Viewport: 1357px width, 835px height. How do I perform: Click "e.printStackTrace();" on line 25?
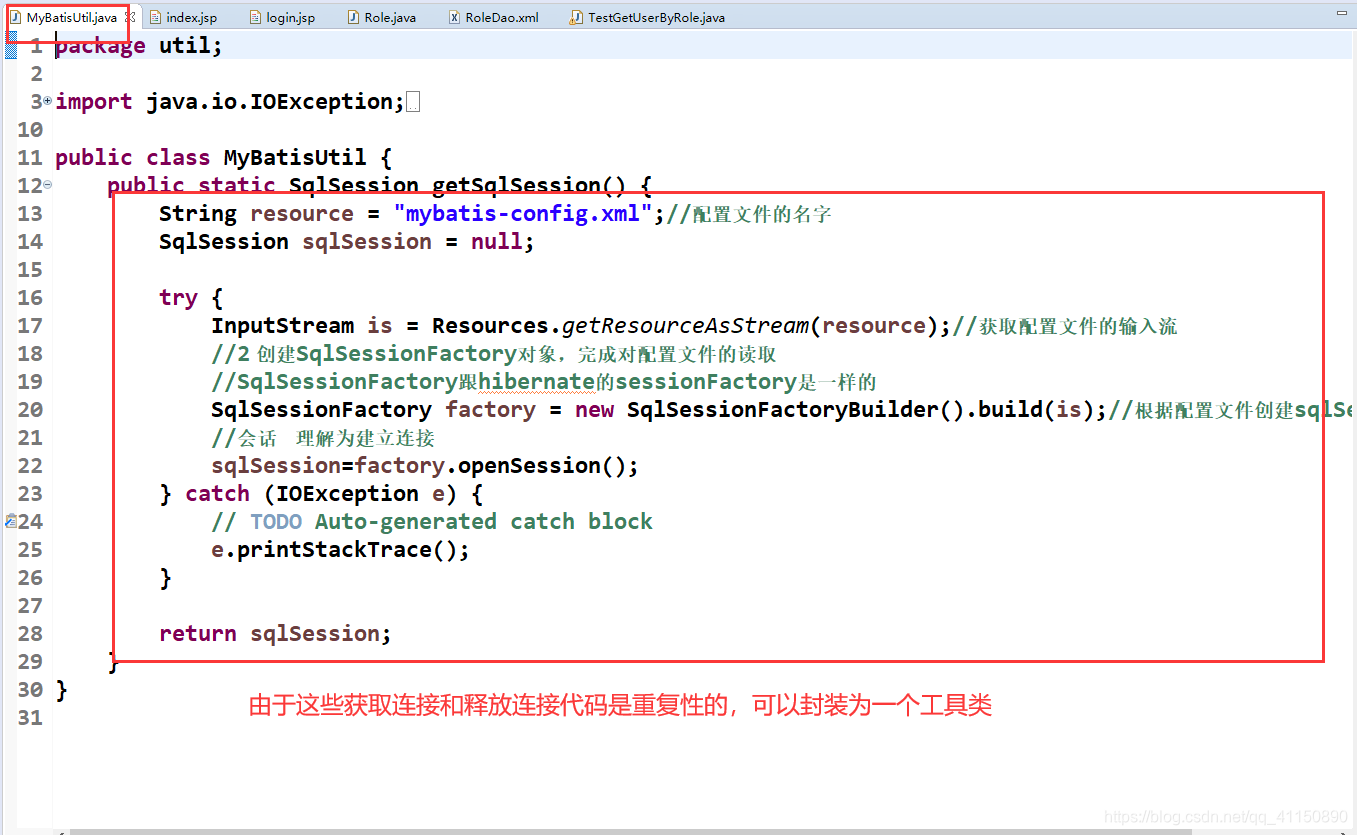click(340, 549)
